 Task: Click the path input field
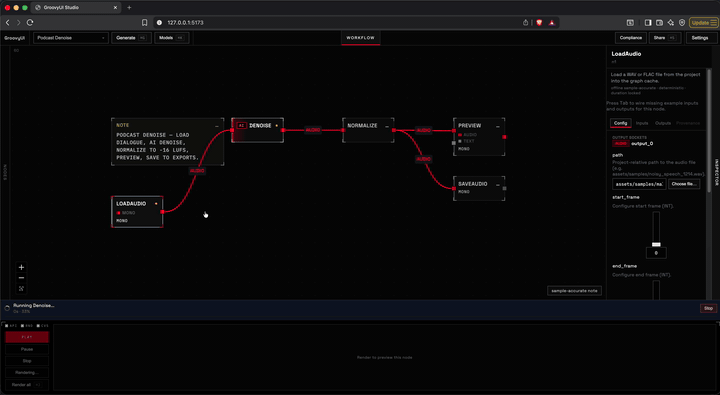[639, 184]
